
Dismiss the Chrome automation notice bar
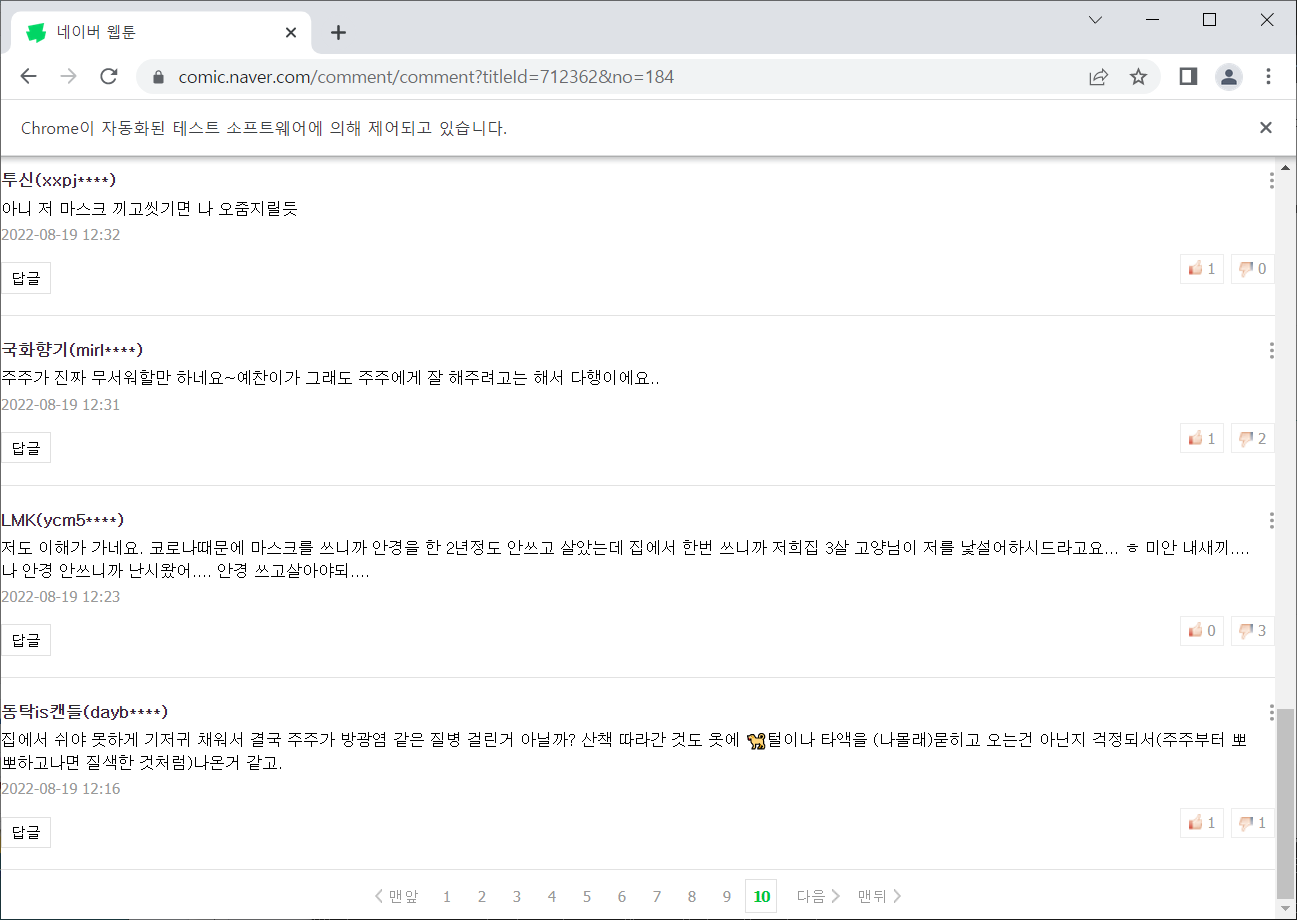[1266, 128]
